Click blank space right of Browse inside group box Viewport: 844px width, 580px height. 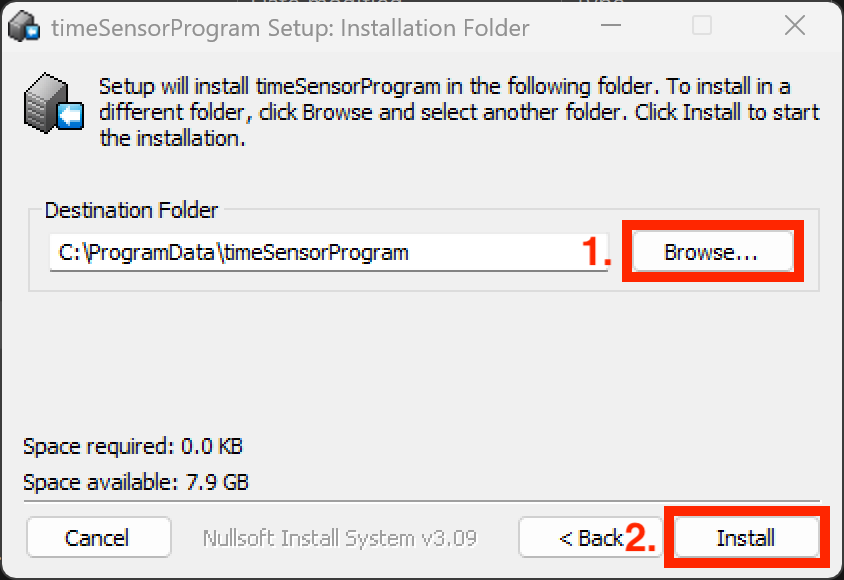pos(809,252)
